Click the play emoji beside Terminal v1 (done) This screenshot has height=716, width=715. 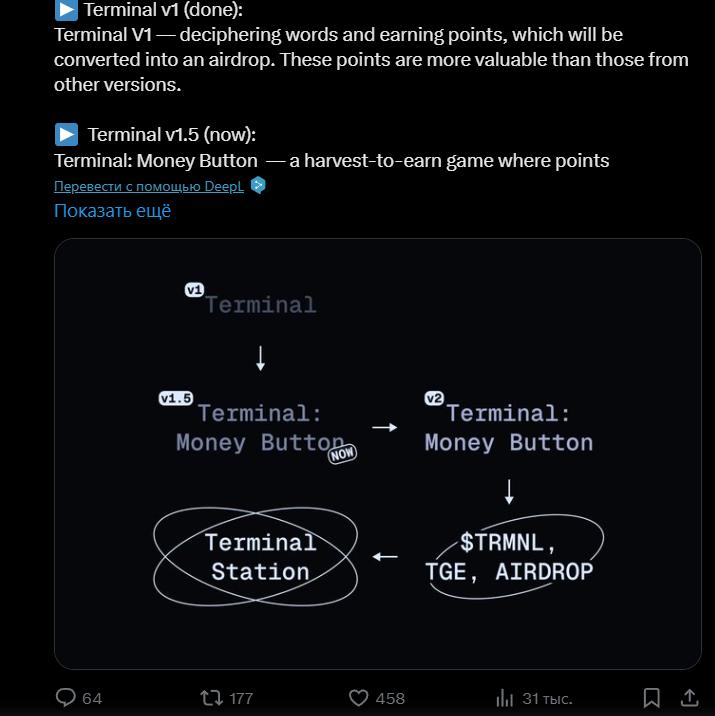point(66,10)
